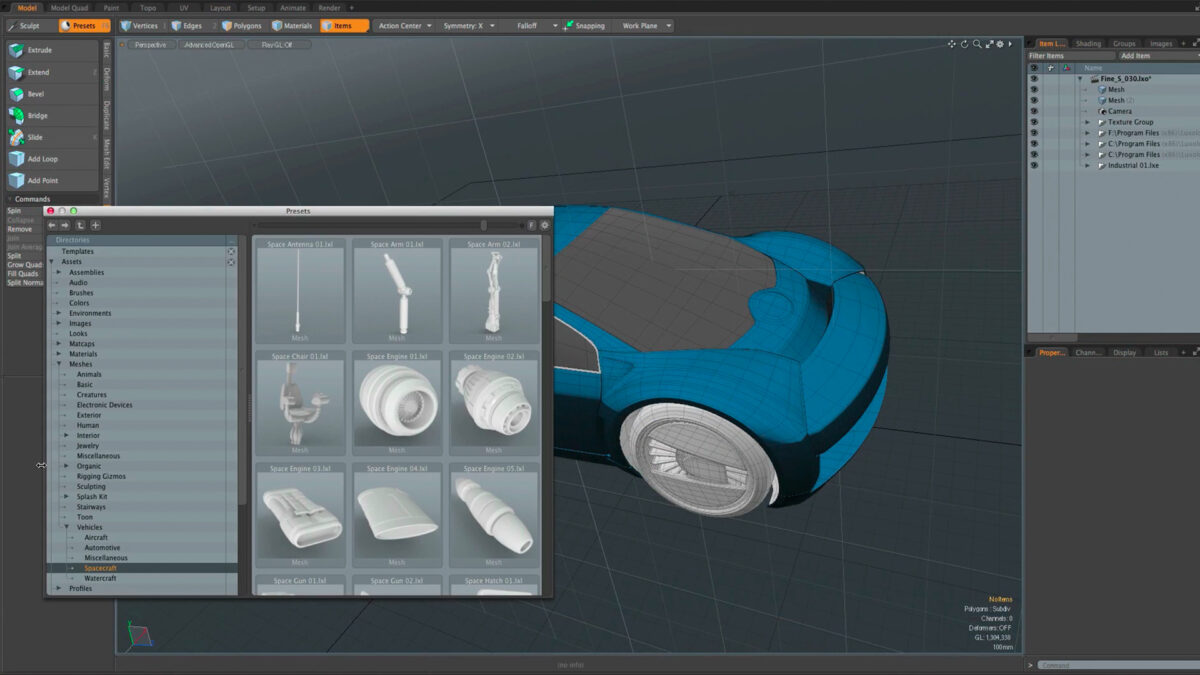Viewport: 1200px width, 675px height.
Task: Click the Add Item button
Action: click(x=1135, y=56)
